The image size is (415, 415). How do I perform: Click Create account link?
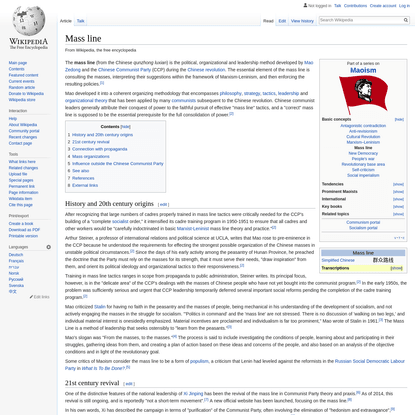(x=383, y=6)
